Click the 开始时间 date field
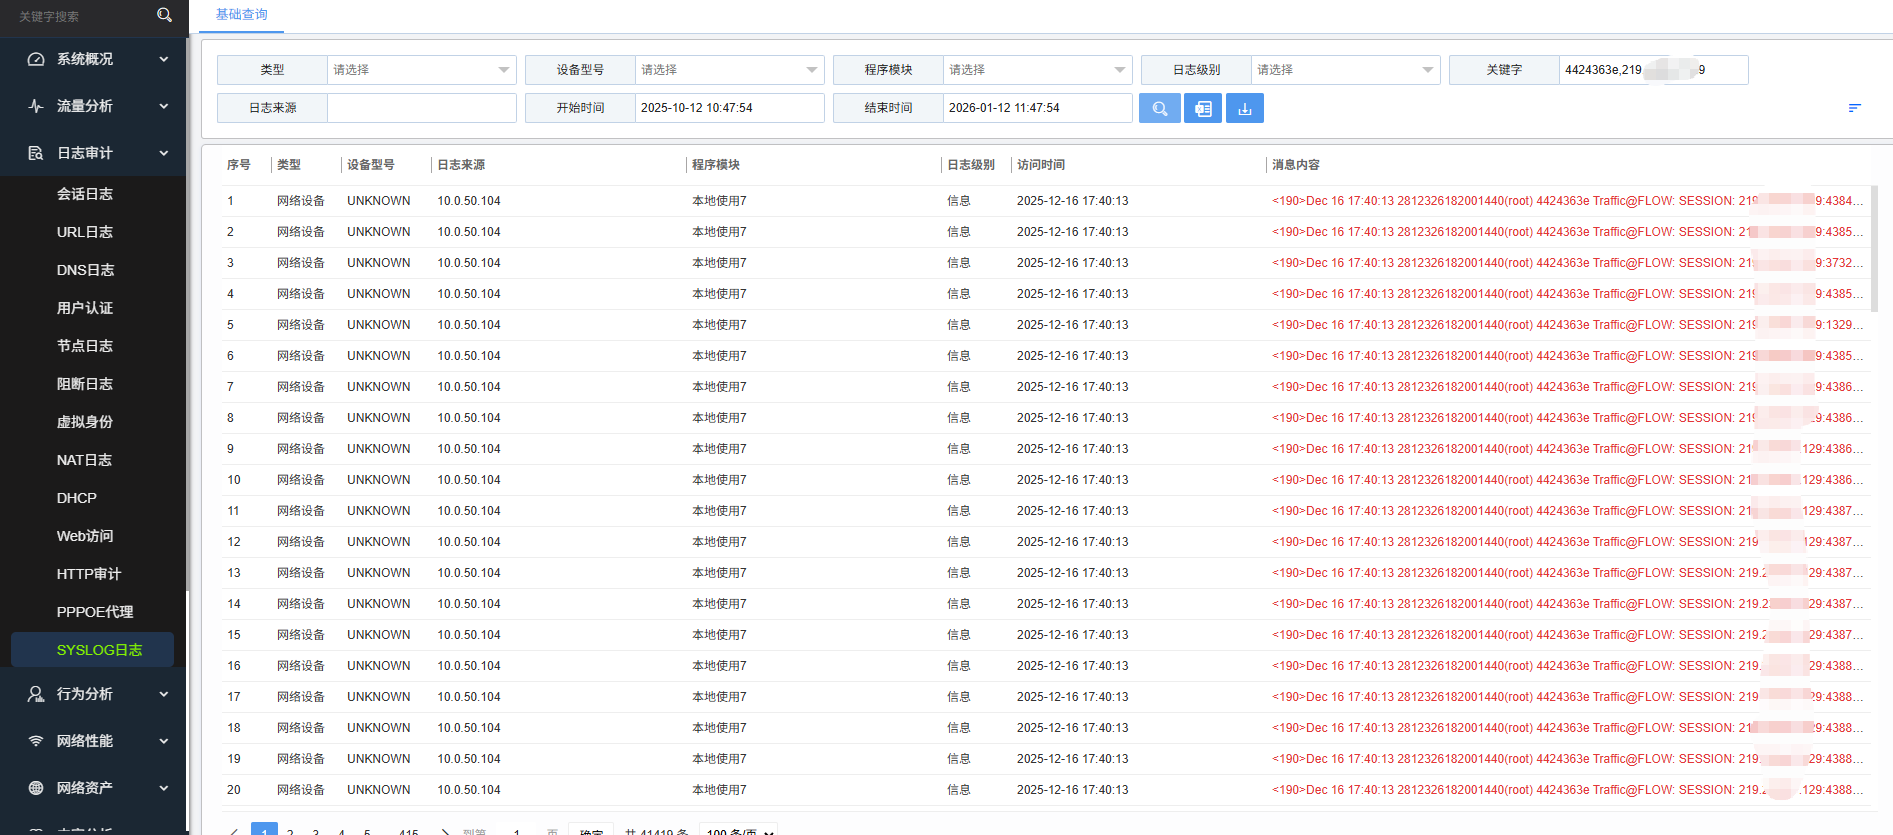 (x=729, y=108)
